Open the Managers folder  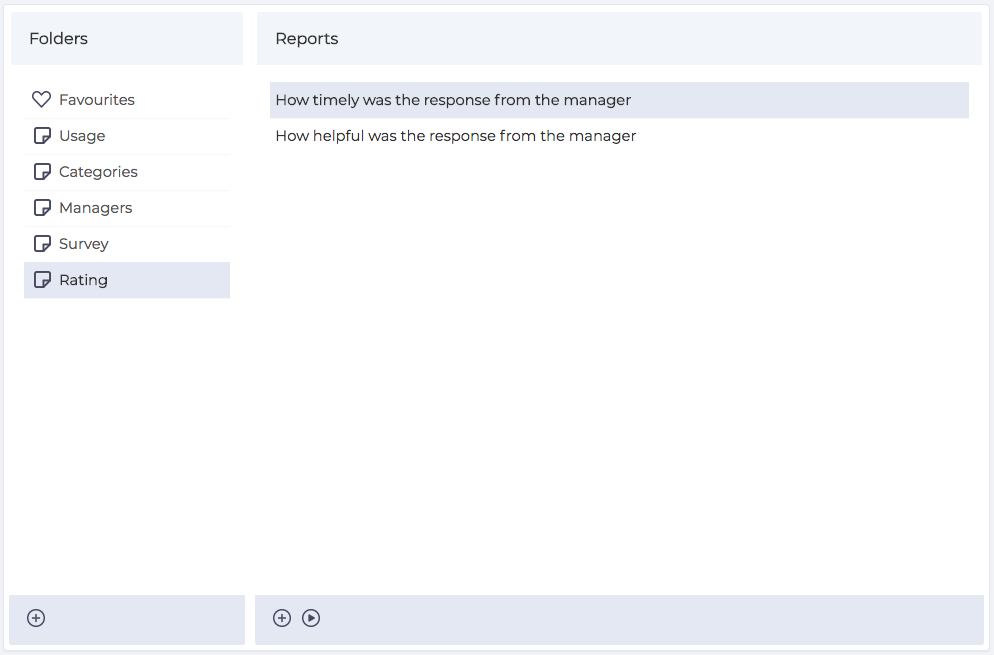(x=97, y=207)
